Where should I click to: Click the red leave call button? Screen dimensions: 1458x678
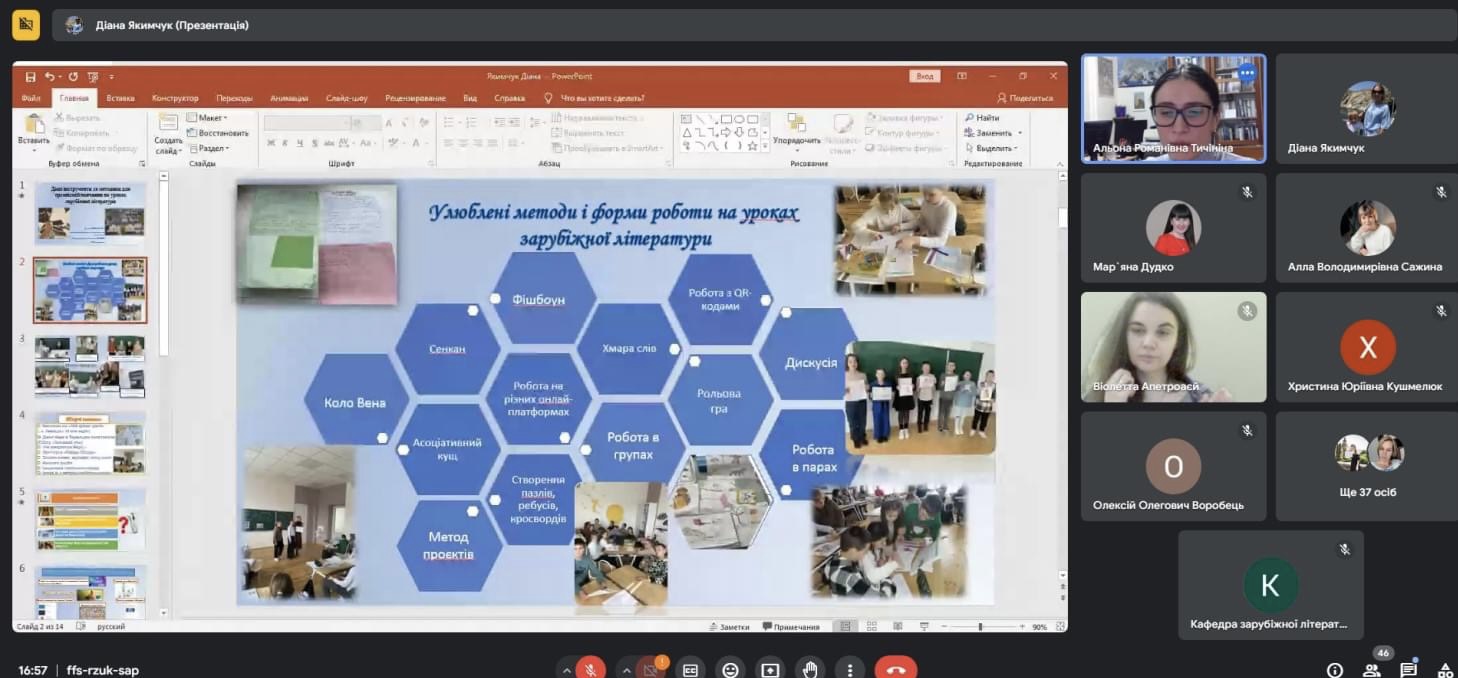click(x=896, y=670)
